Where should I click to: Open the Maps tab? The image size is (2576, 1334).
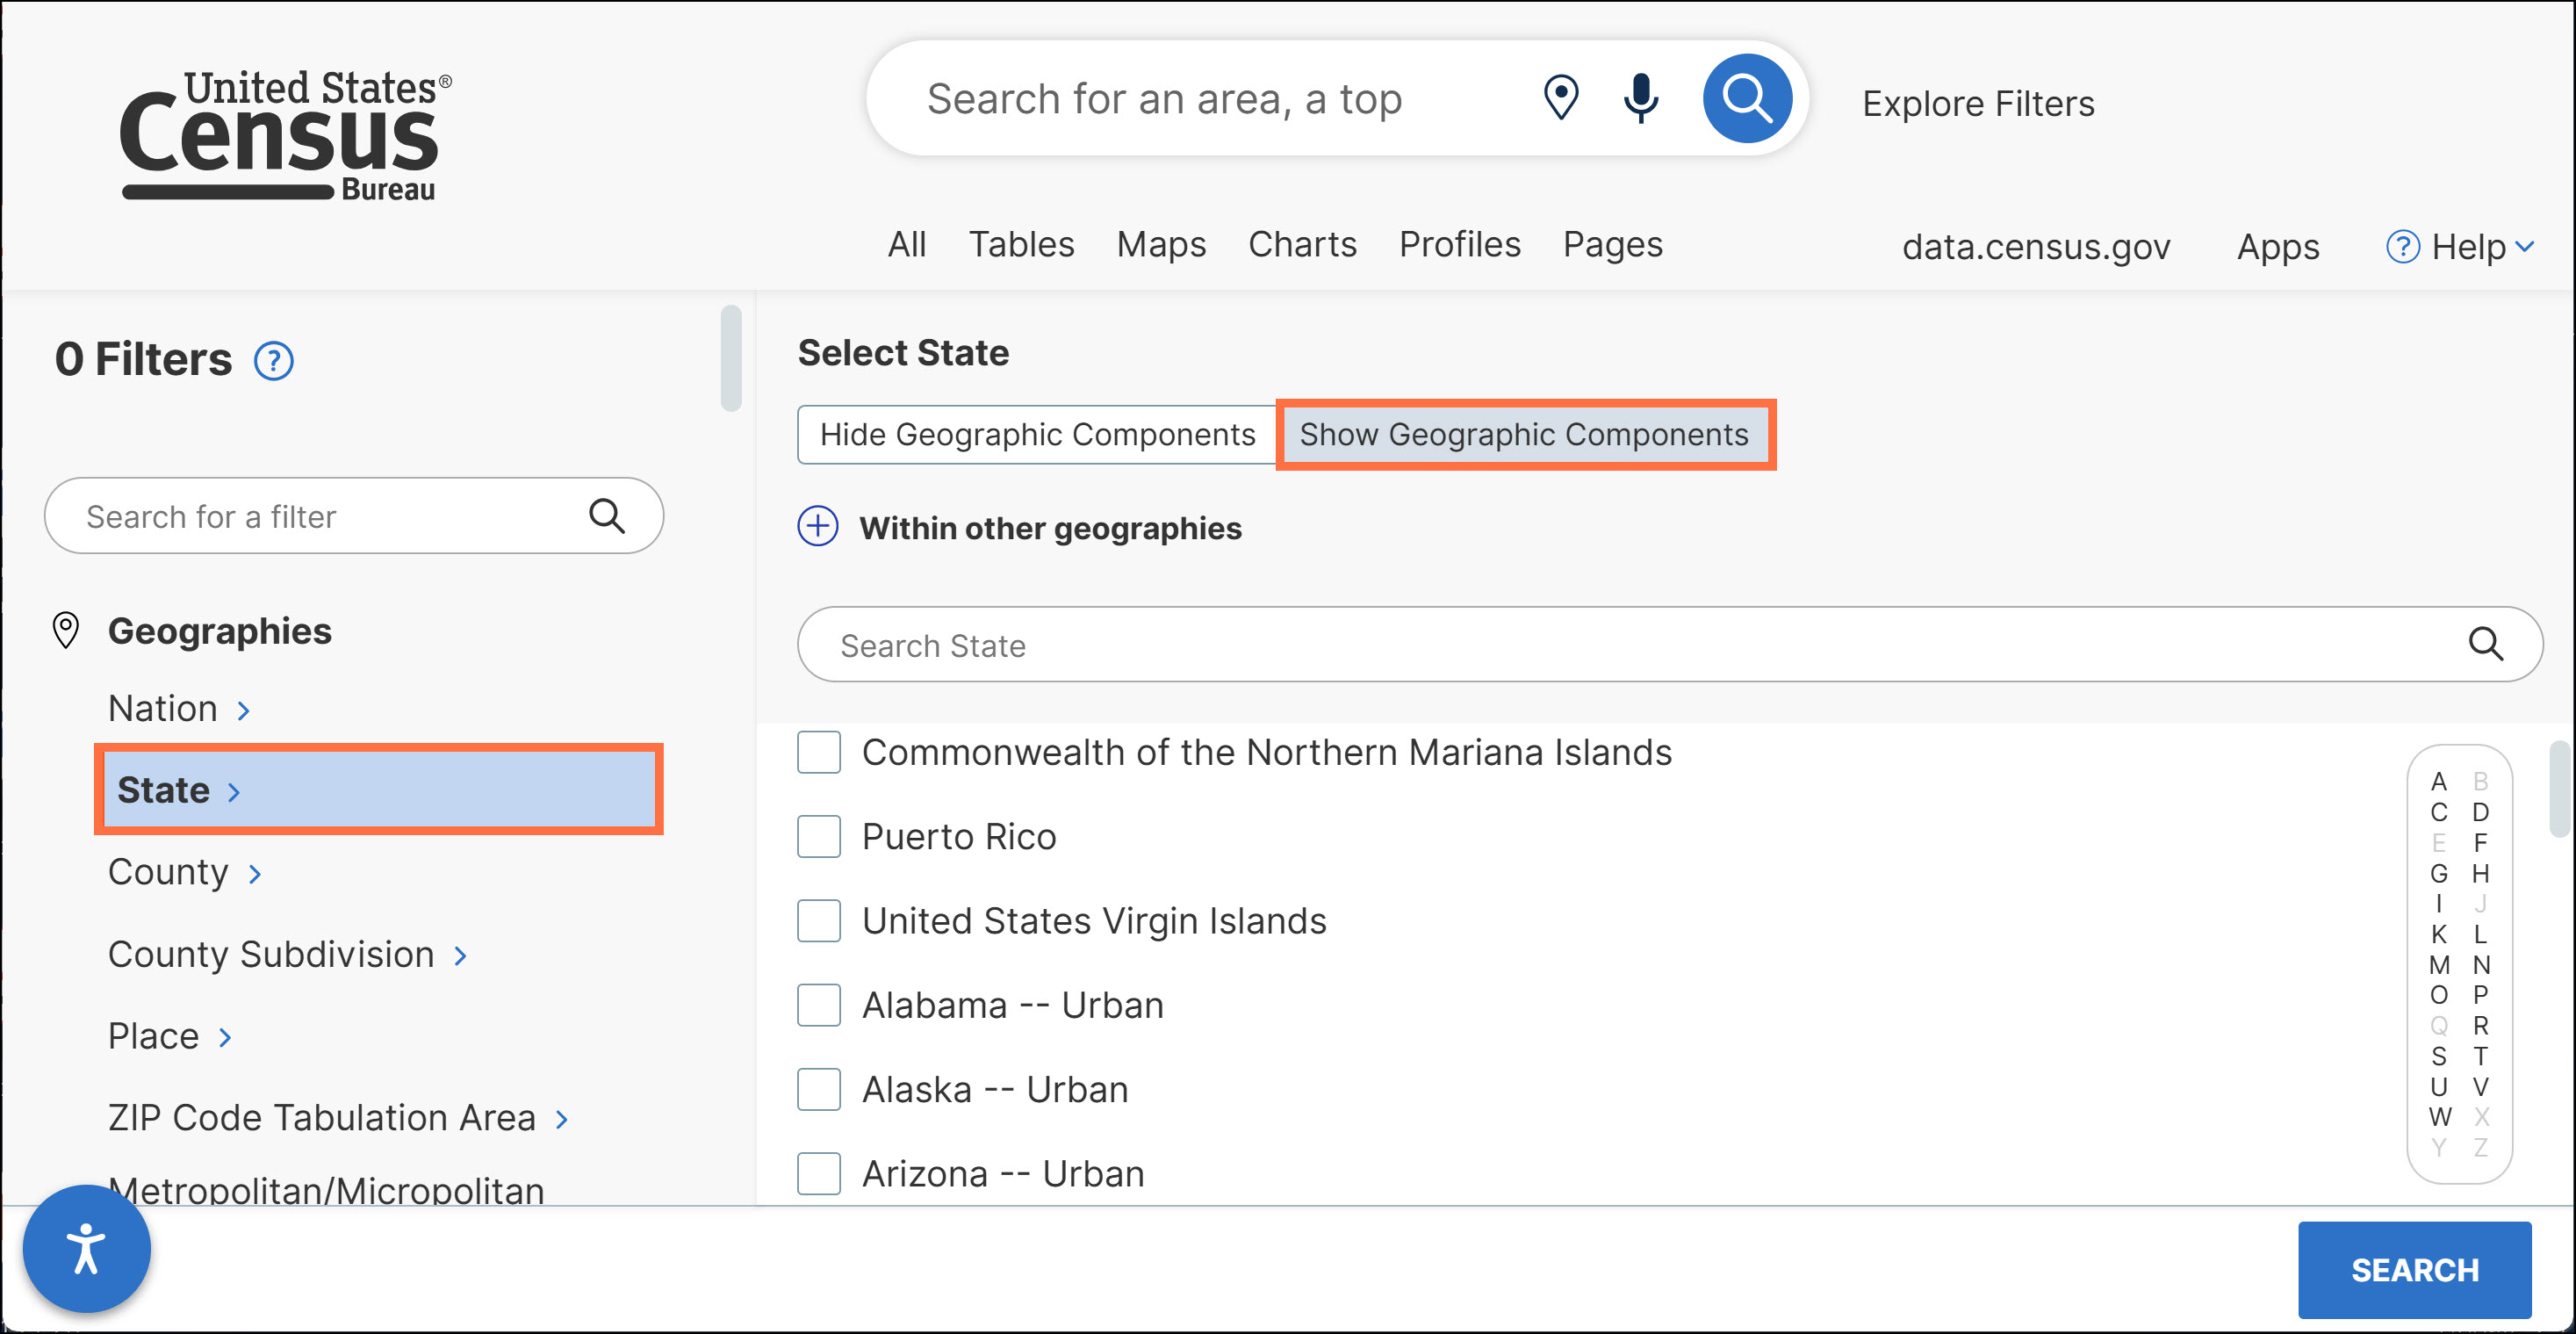click(1160, 244)
